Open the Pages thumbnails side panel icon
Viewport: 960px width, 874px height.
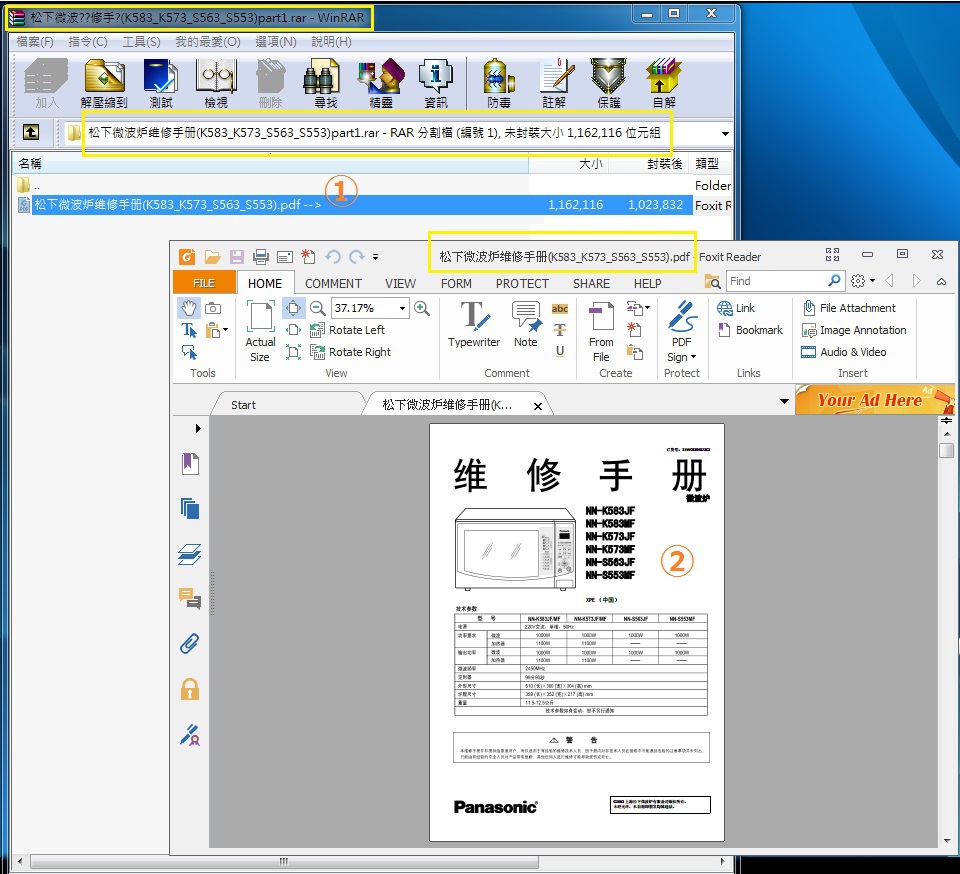click(190, 509)
